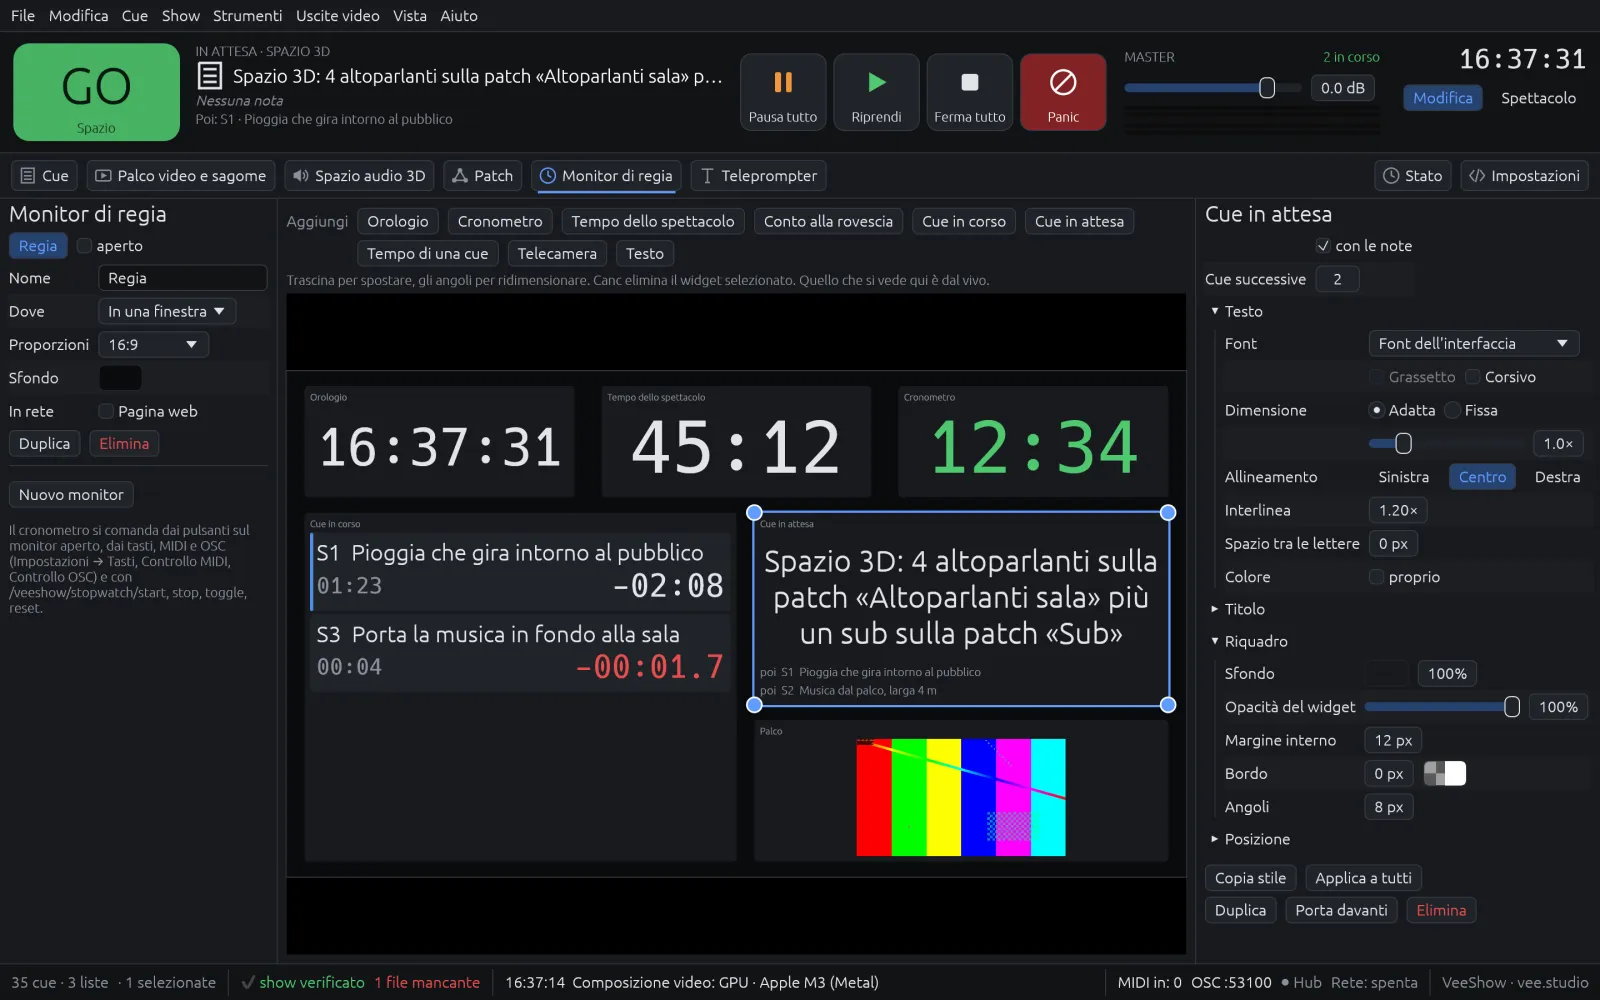This screenshot has height=1000, width=1600.
Task: Click the 1 file mancante warning
Action: pos(427,983)
